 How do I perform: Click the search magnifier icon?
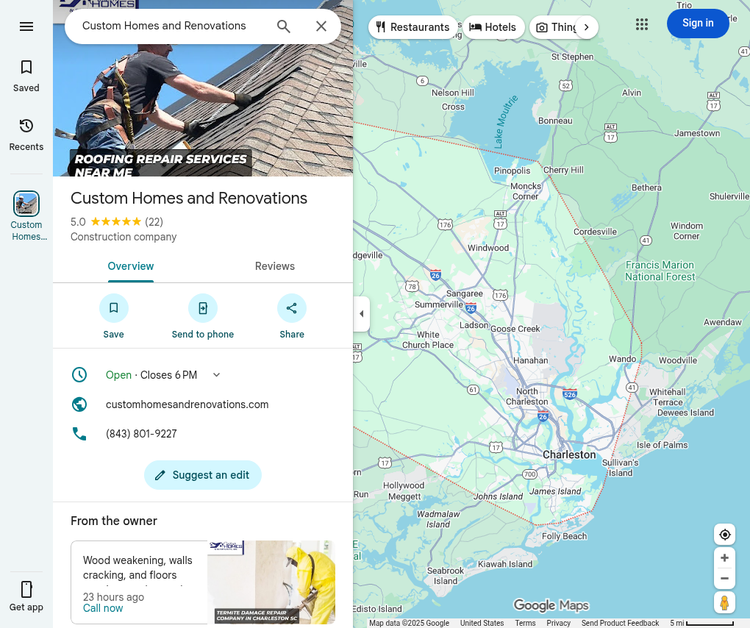[284, 26]
